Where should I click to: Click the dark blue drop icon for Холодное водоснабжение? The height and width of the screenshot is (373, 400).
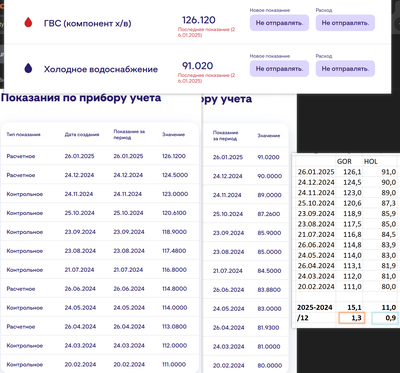28,69
